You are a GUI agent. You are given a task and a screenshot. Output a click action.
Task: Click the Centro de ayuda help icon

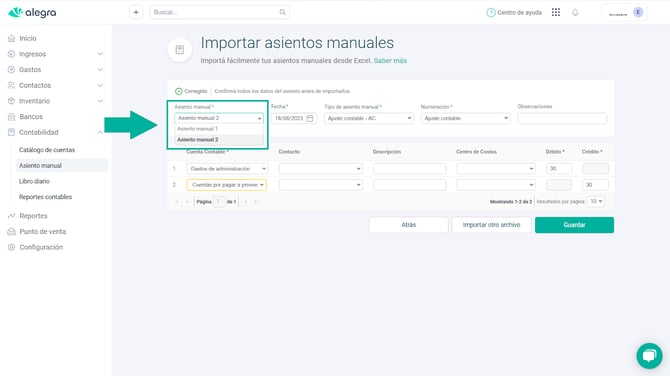pyautogui.click(x=491, y=13)
